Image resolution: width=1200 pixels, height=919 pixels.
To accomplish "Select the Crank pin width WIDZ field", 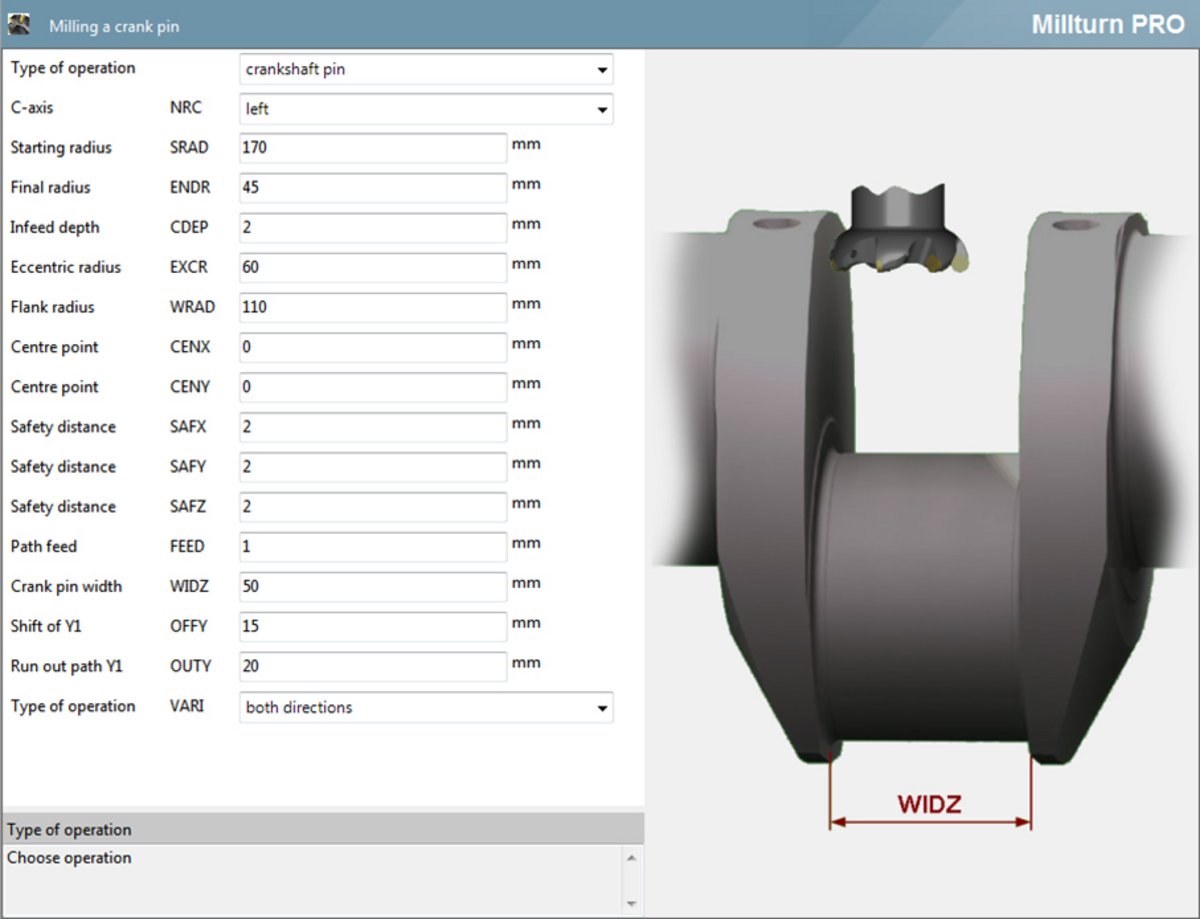I will (x=372, y=587).
